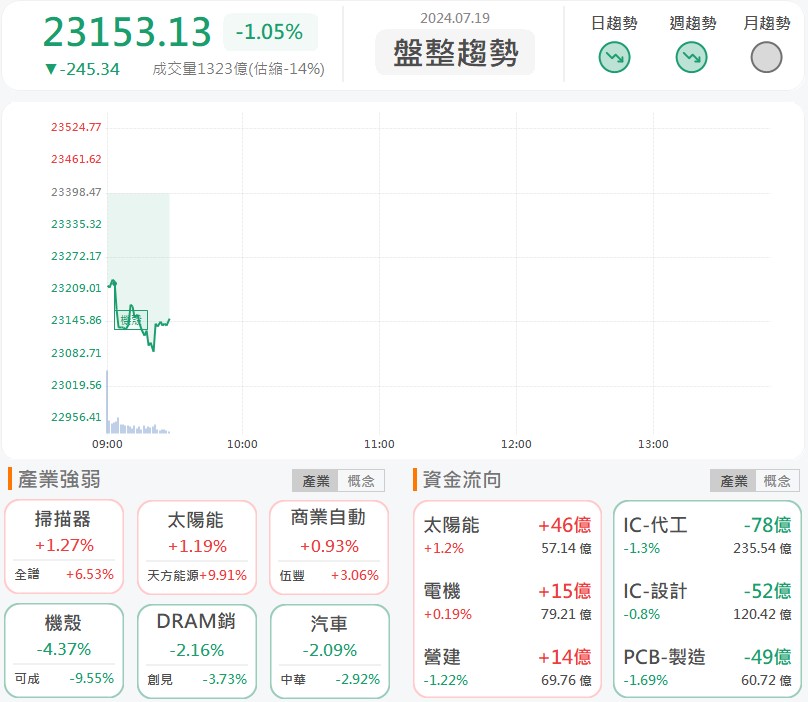This screenshot has width=808, height=702.
Task: Click the monthly trend 月趨勢 gray circle icon
Action: 766,57
